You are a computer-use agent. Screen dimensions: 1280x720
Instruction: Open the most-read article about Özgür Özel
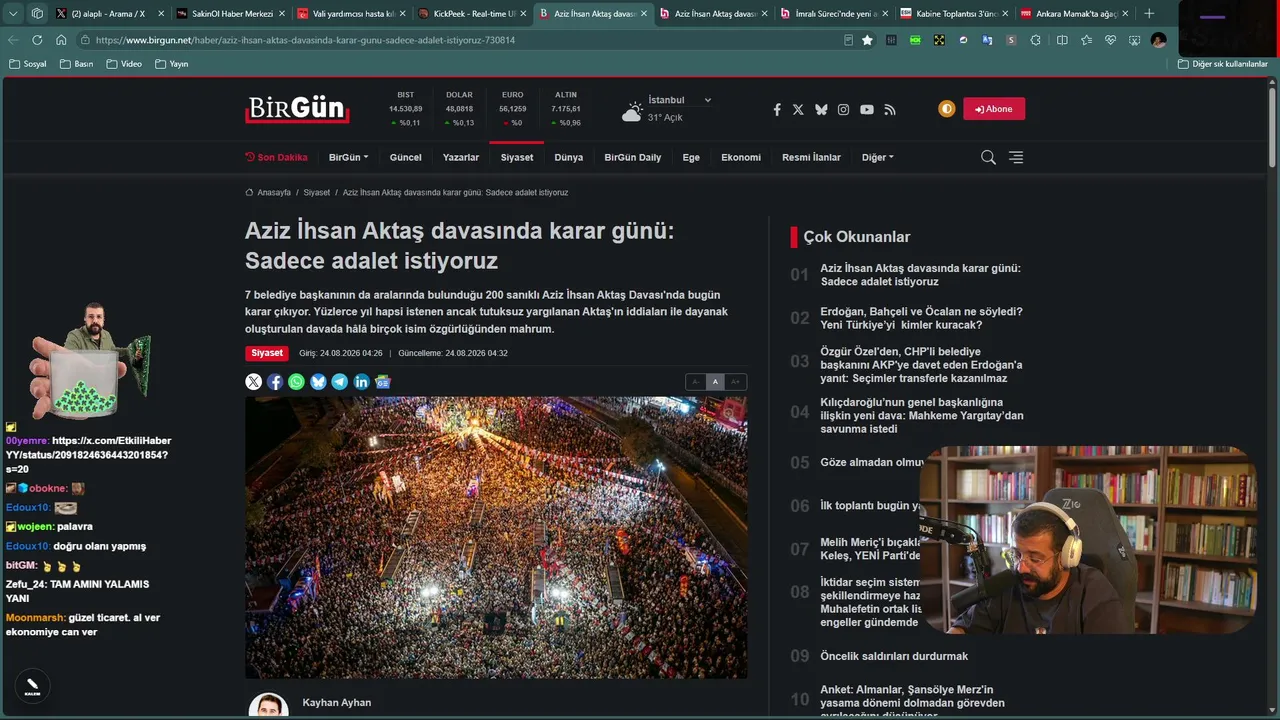tap(921, 365)
